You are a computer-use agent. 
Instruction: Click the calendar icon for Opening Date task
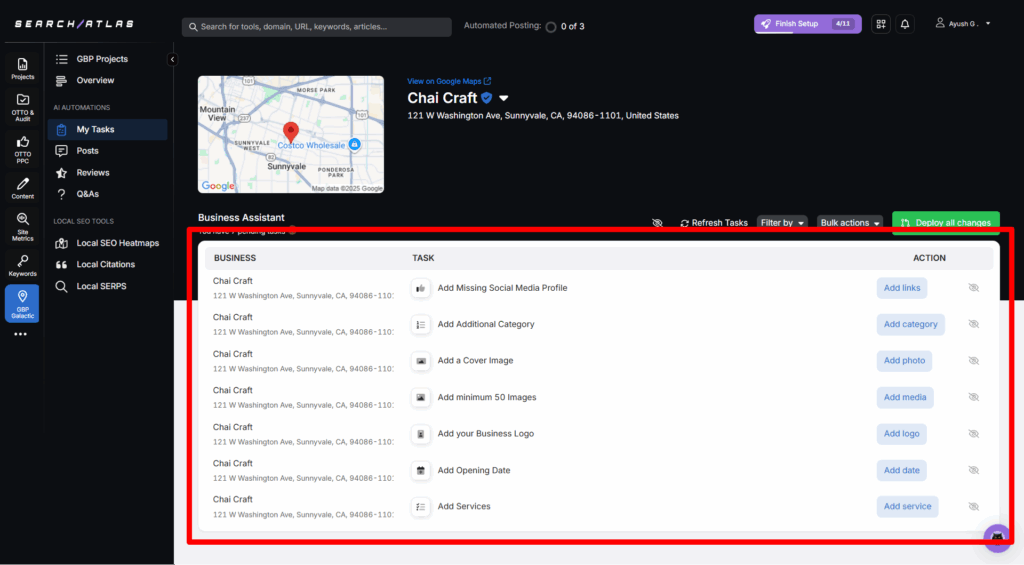421,470
